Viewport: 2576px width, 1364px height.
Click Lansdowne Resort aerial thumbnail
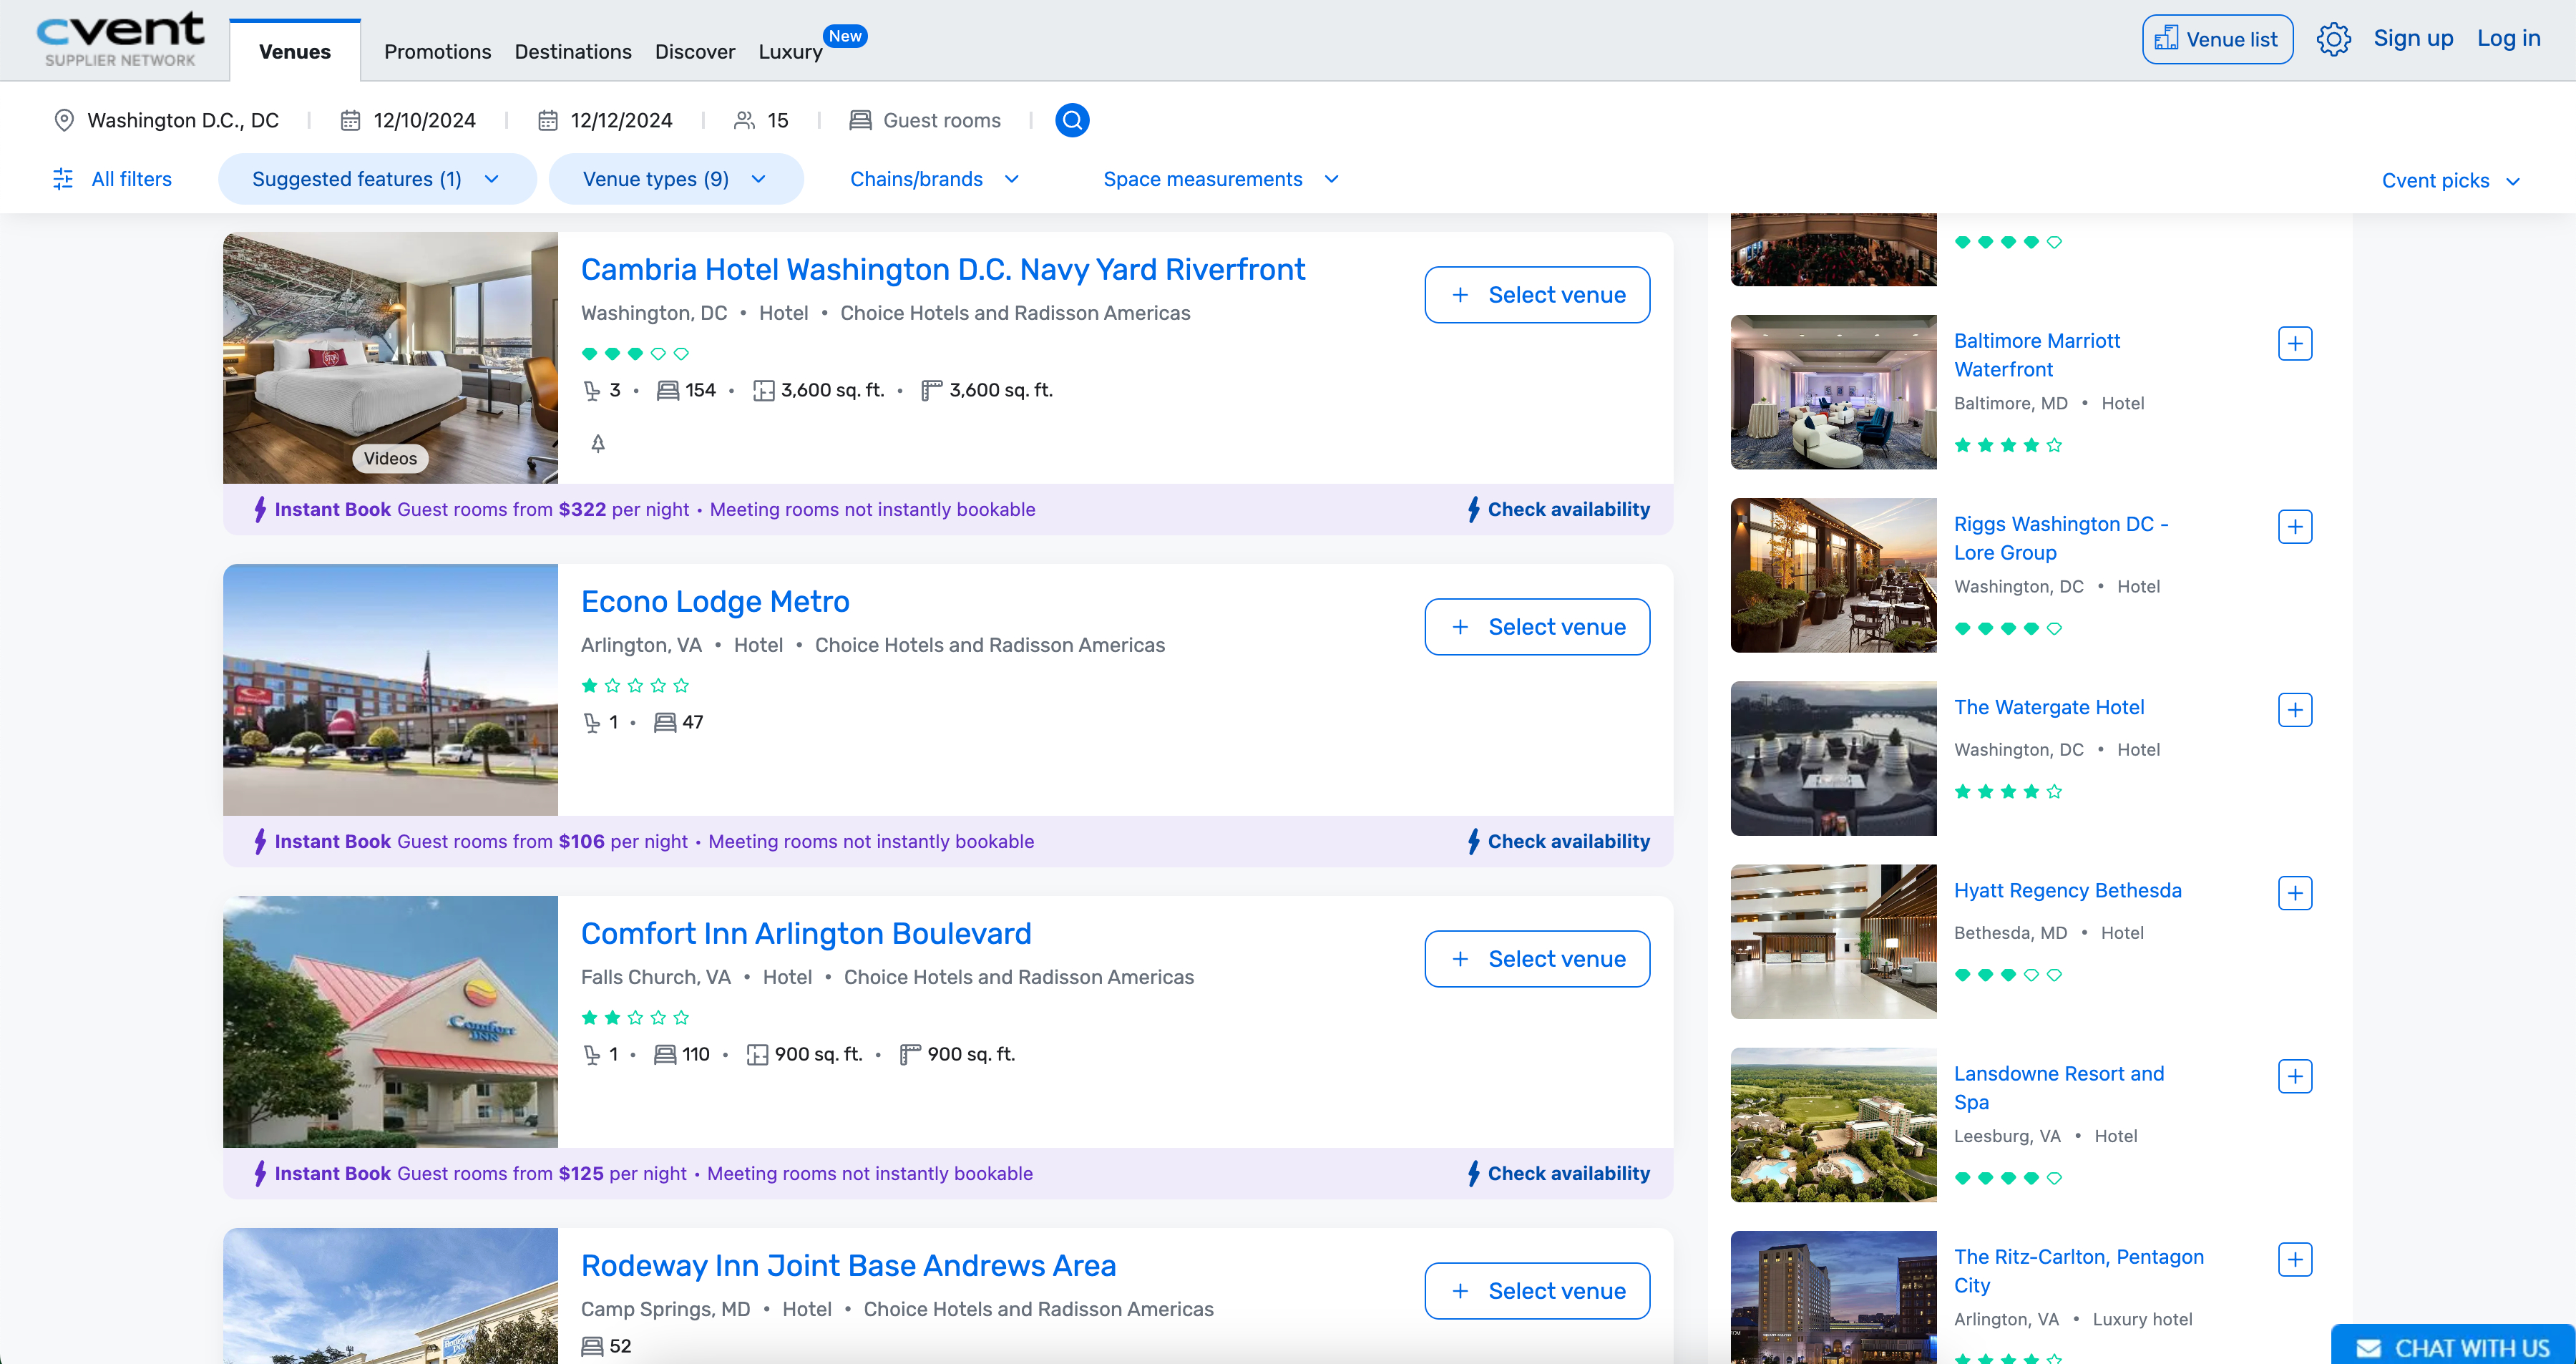point(1833,1124)
